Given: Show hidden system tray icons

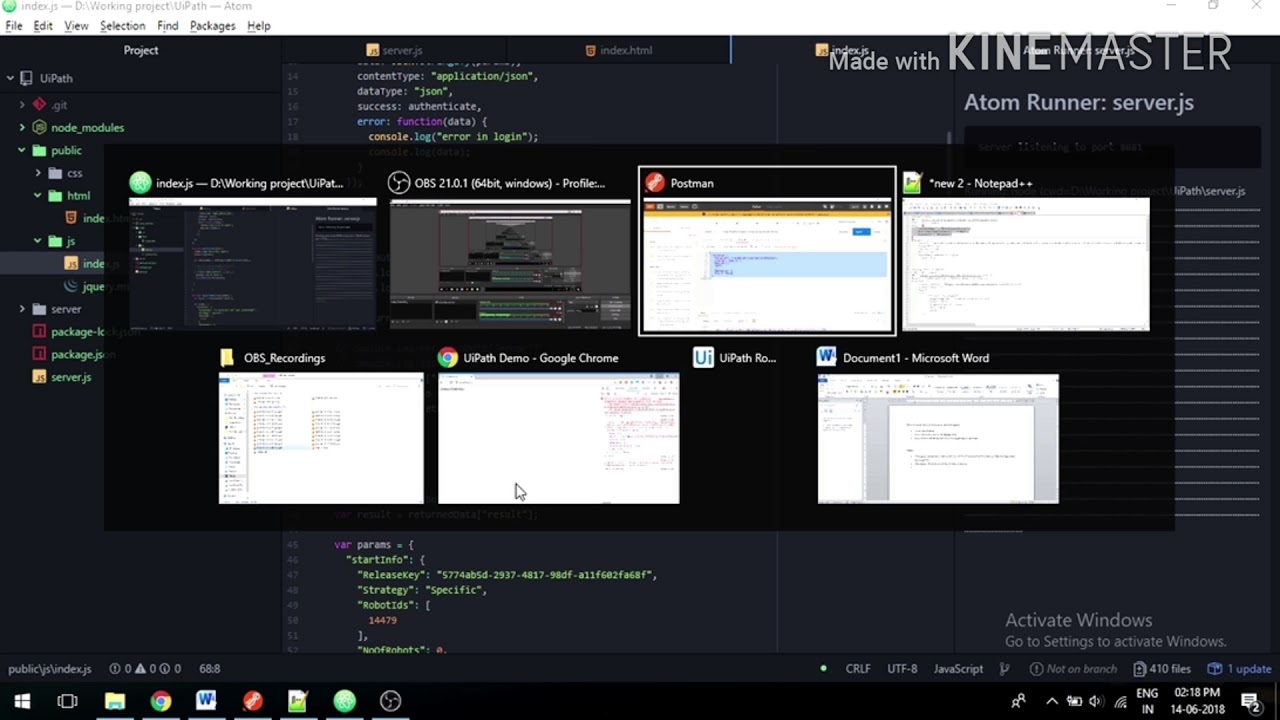Looking at the screenshot, I should [x=1051, y=701].
